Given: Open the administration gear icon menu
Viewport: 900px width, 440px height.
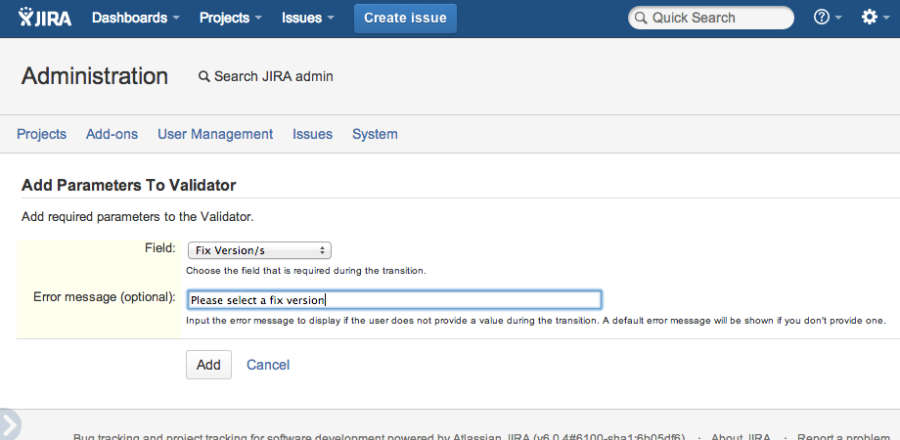Looking at the screenshot, I should click(x=875, y=18).
